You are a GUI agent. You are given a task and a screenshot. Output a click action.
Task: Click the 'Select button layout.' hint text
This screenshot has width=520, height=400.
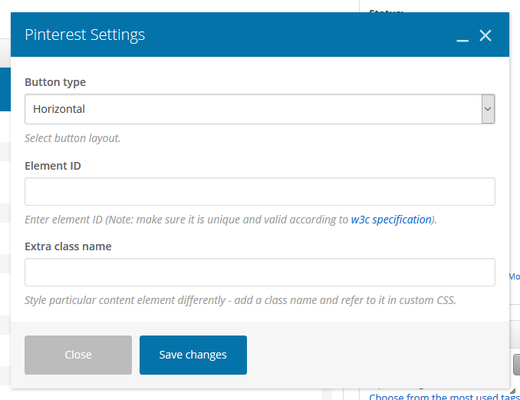pos(73,138)
